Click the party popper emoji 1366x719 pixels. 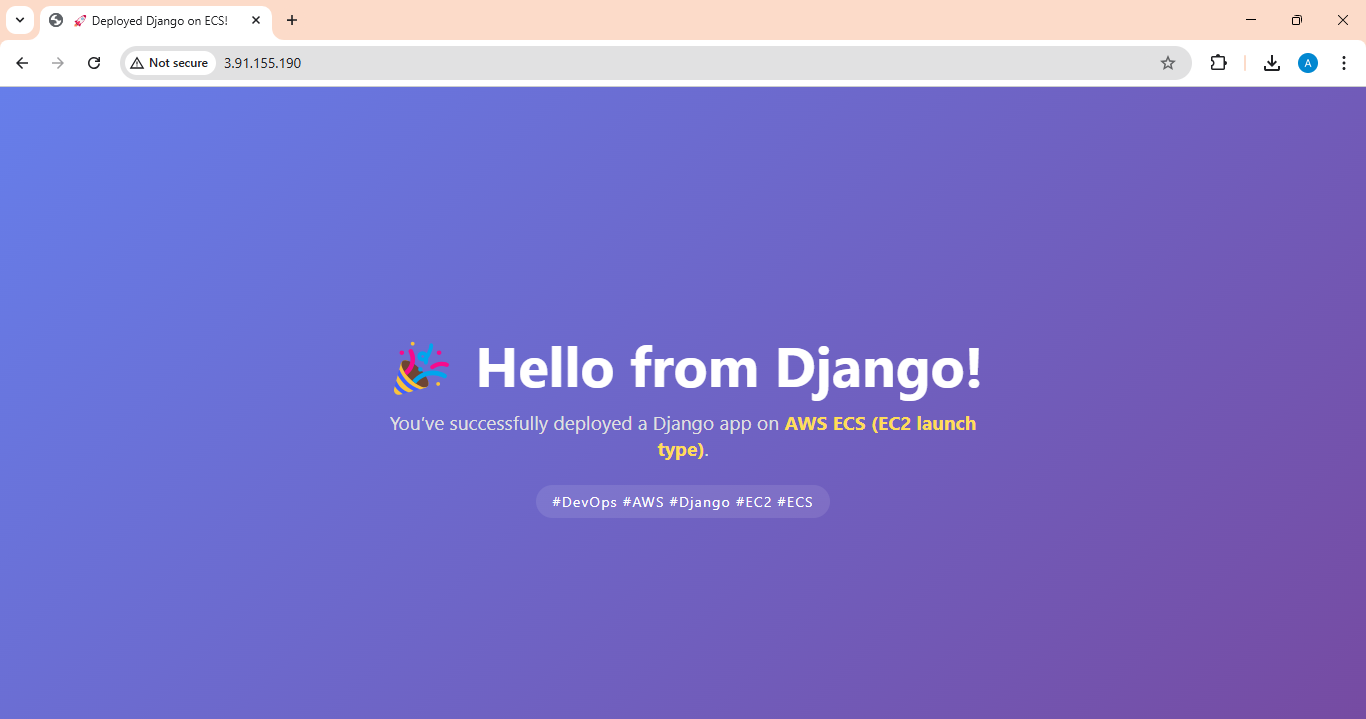click(420, 368)
